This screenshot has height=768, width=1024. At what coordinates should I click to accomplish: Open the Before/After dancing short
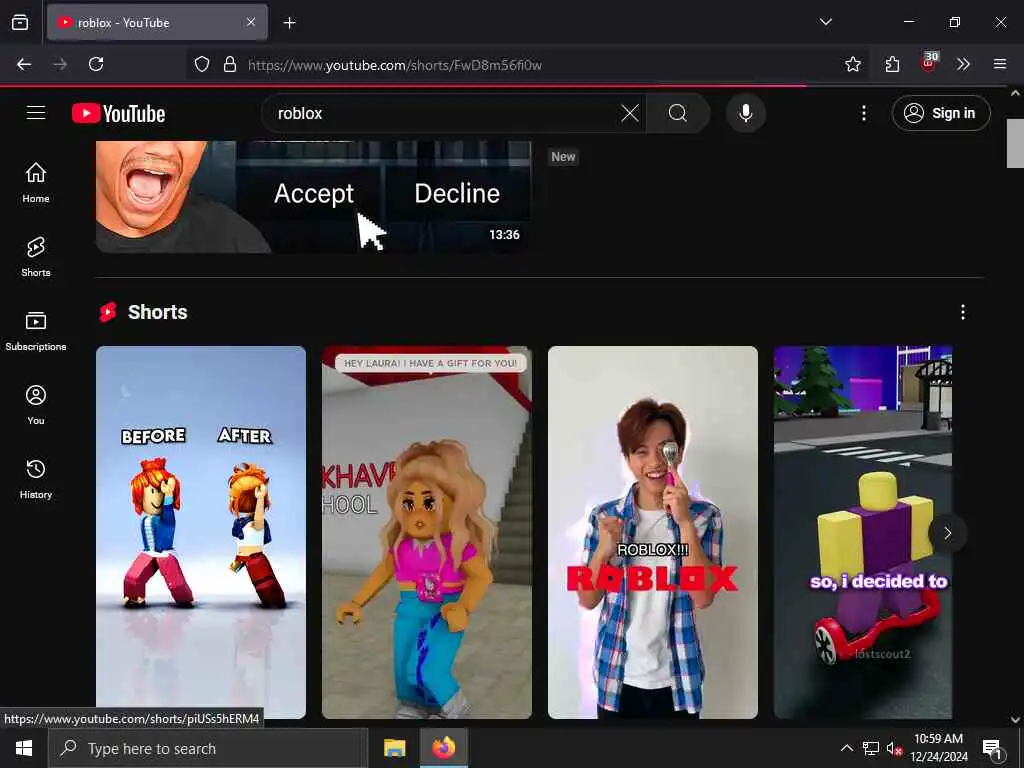(200, 532)
